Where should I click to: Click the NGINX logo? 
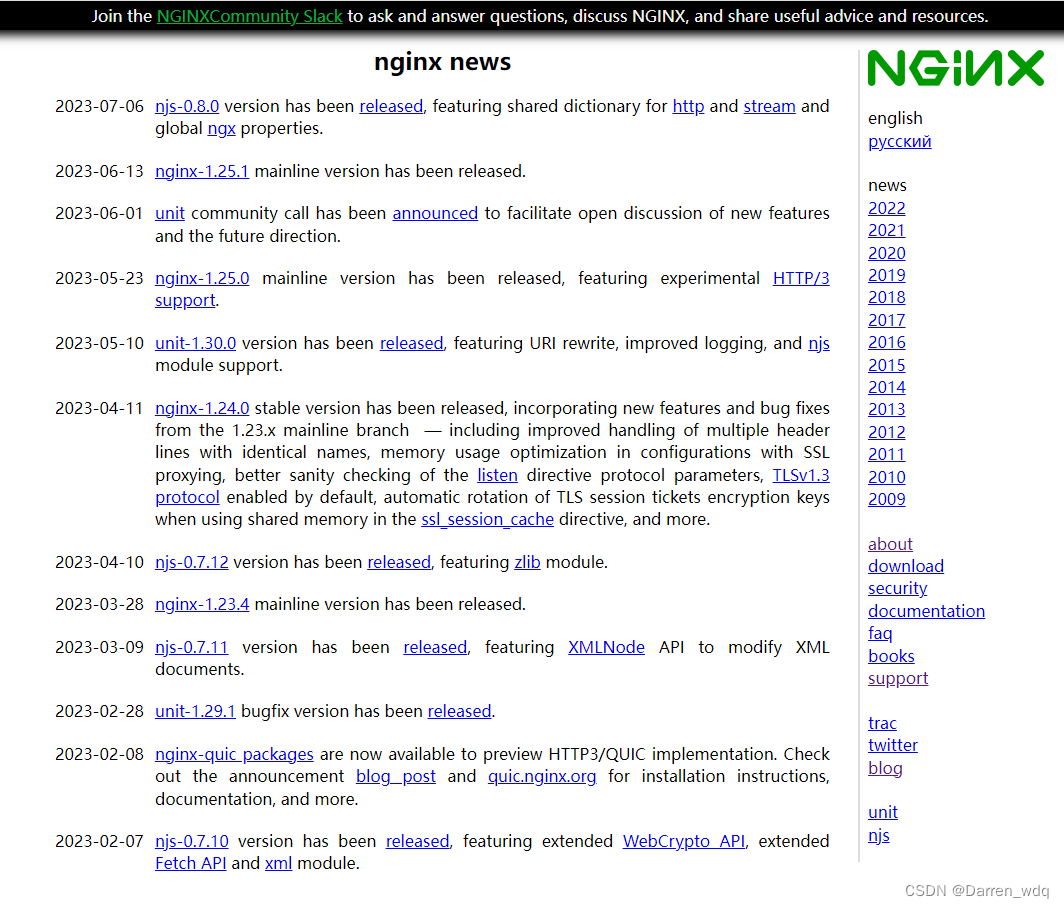tap(955, 68)
